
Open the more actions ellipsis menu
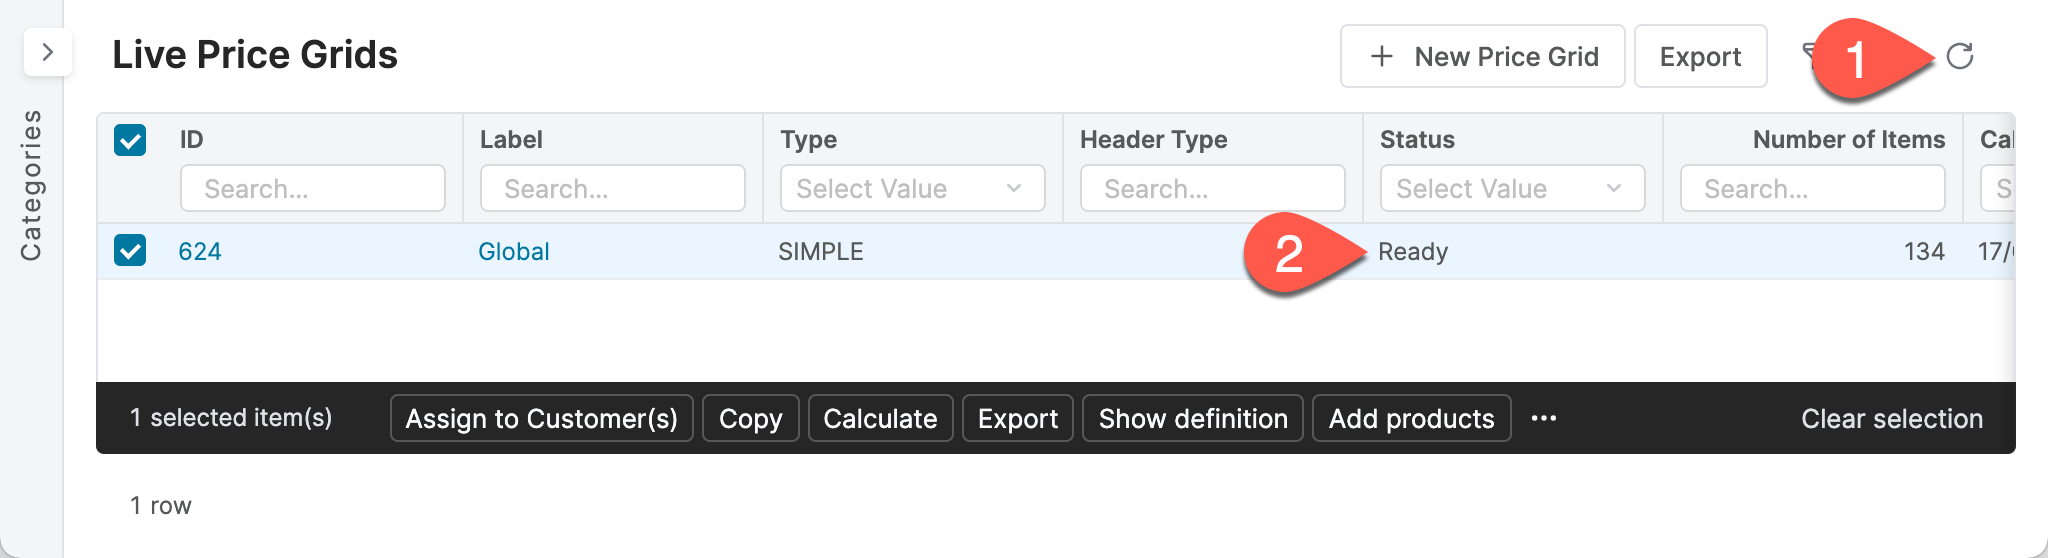click(x=1543, y=418)
